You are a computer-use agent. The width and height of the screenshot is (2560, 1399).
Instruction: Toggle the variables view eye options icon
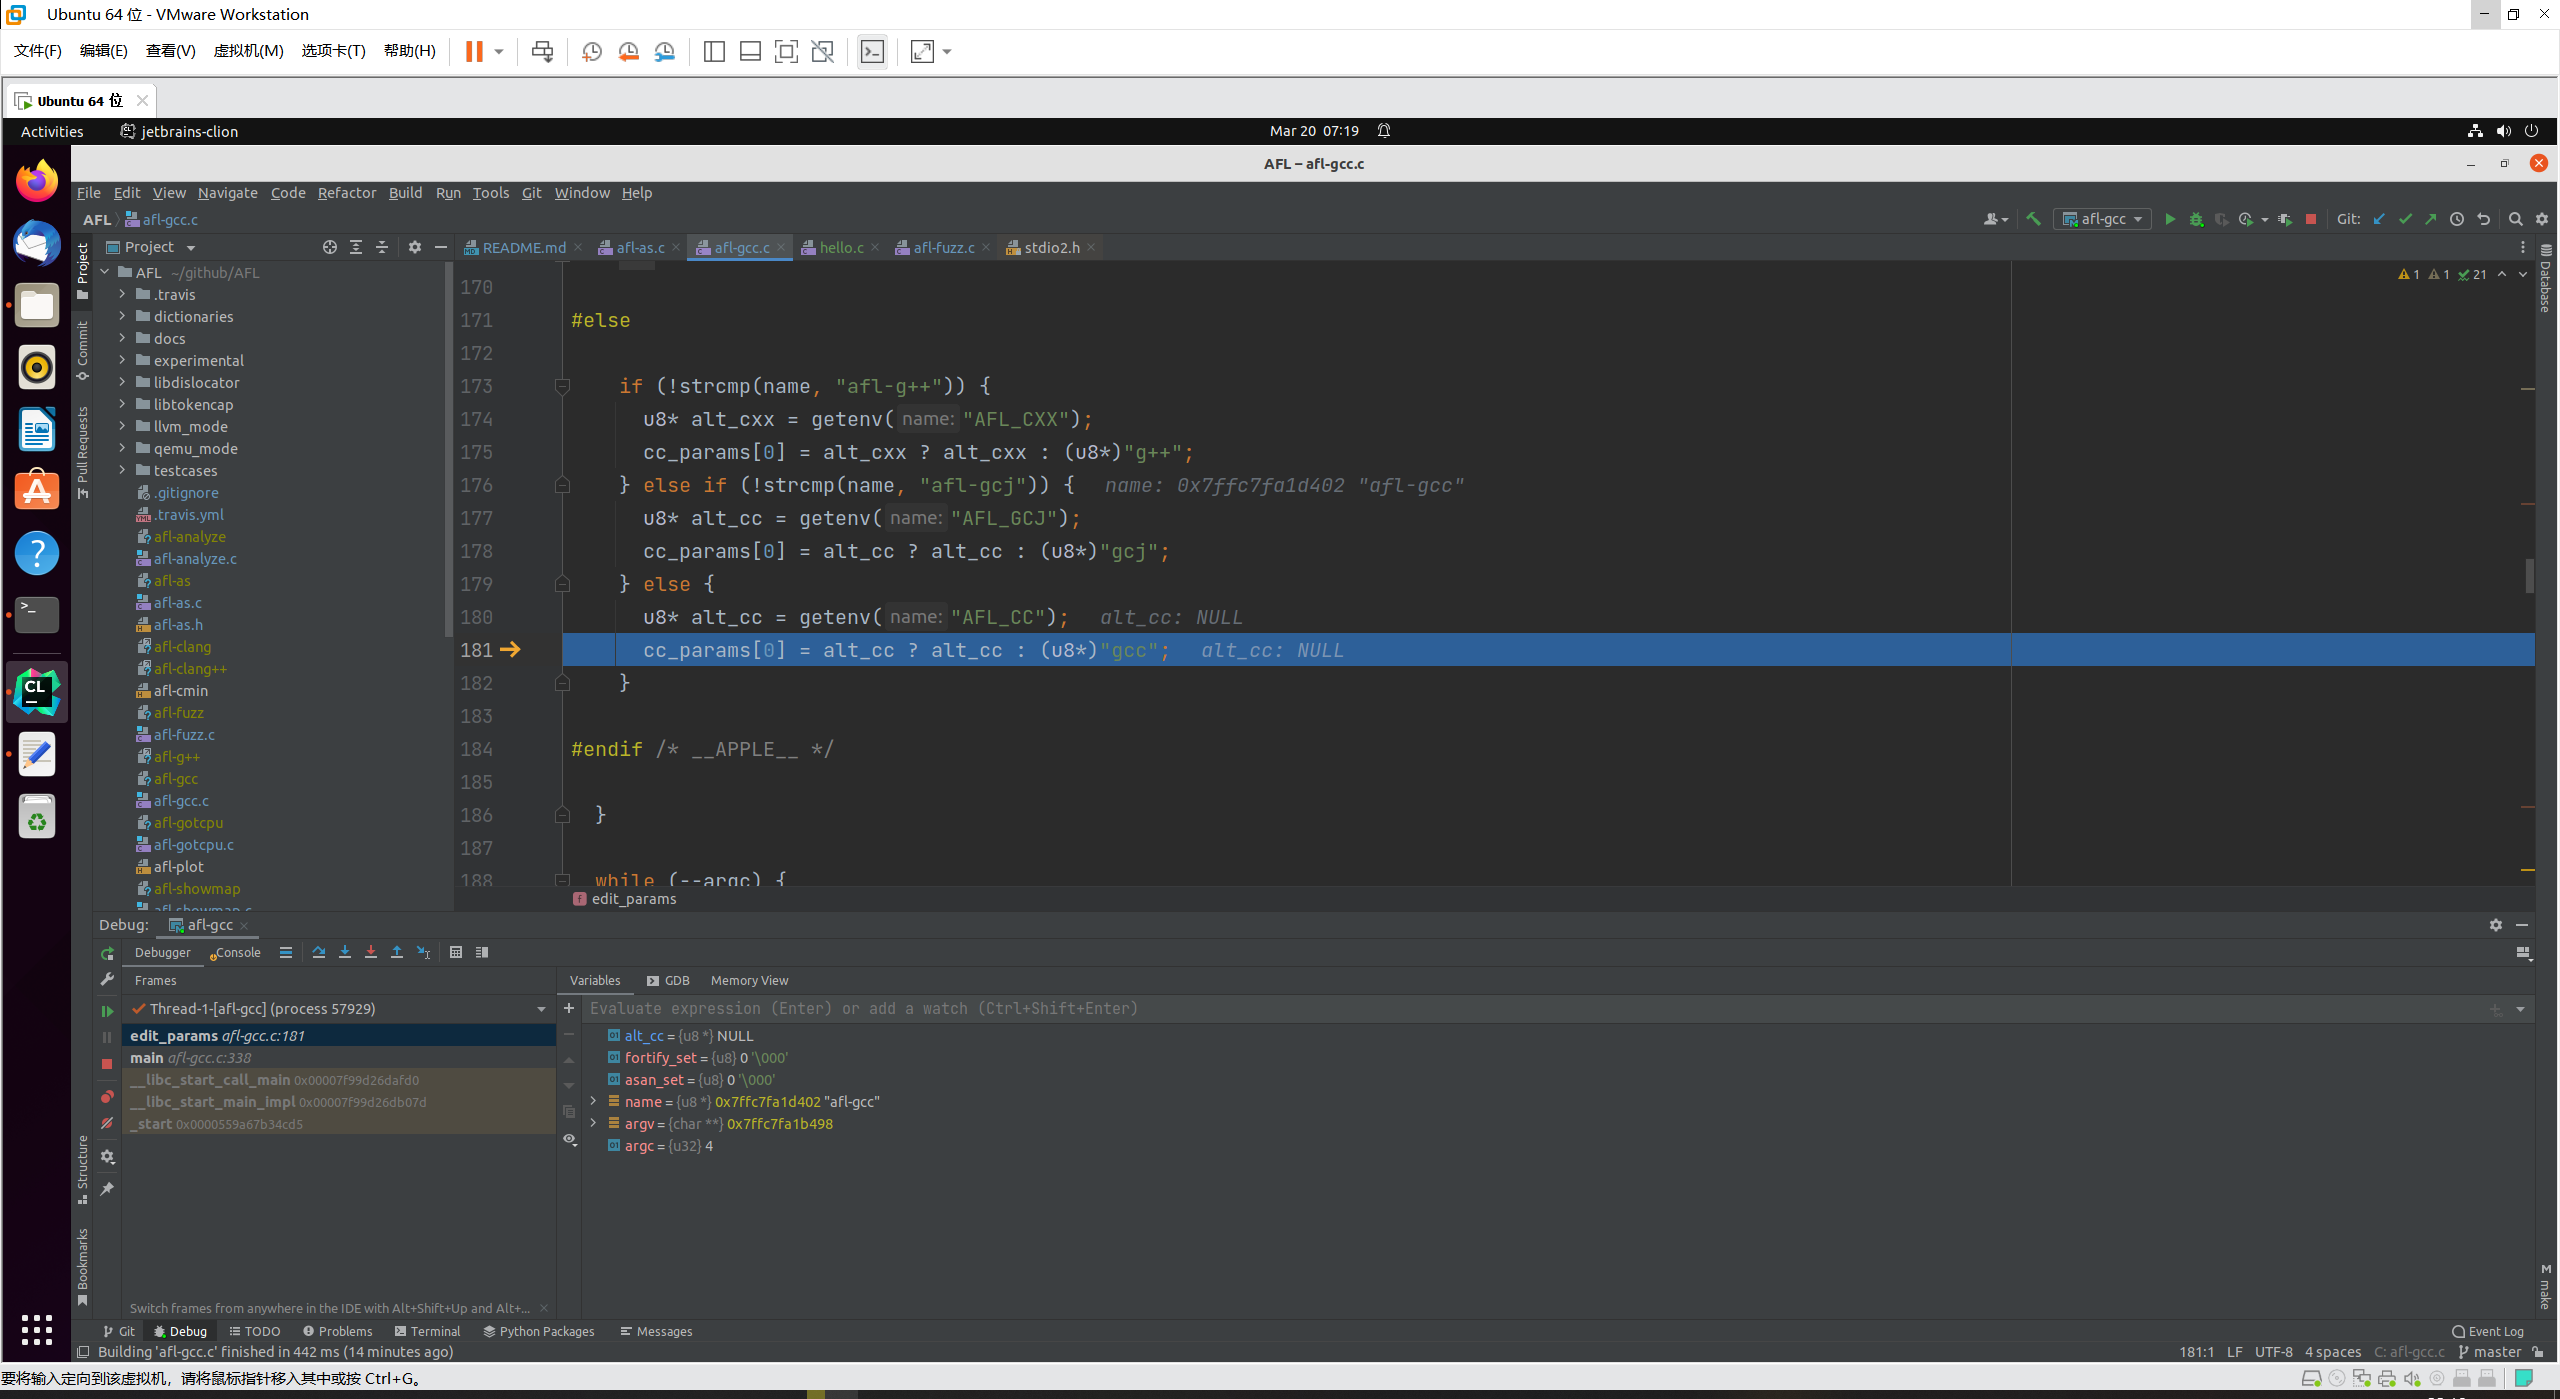[x=570, y=1139]
